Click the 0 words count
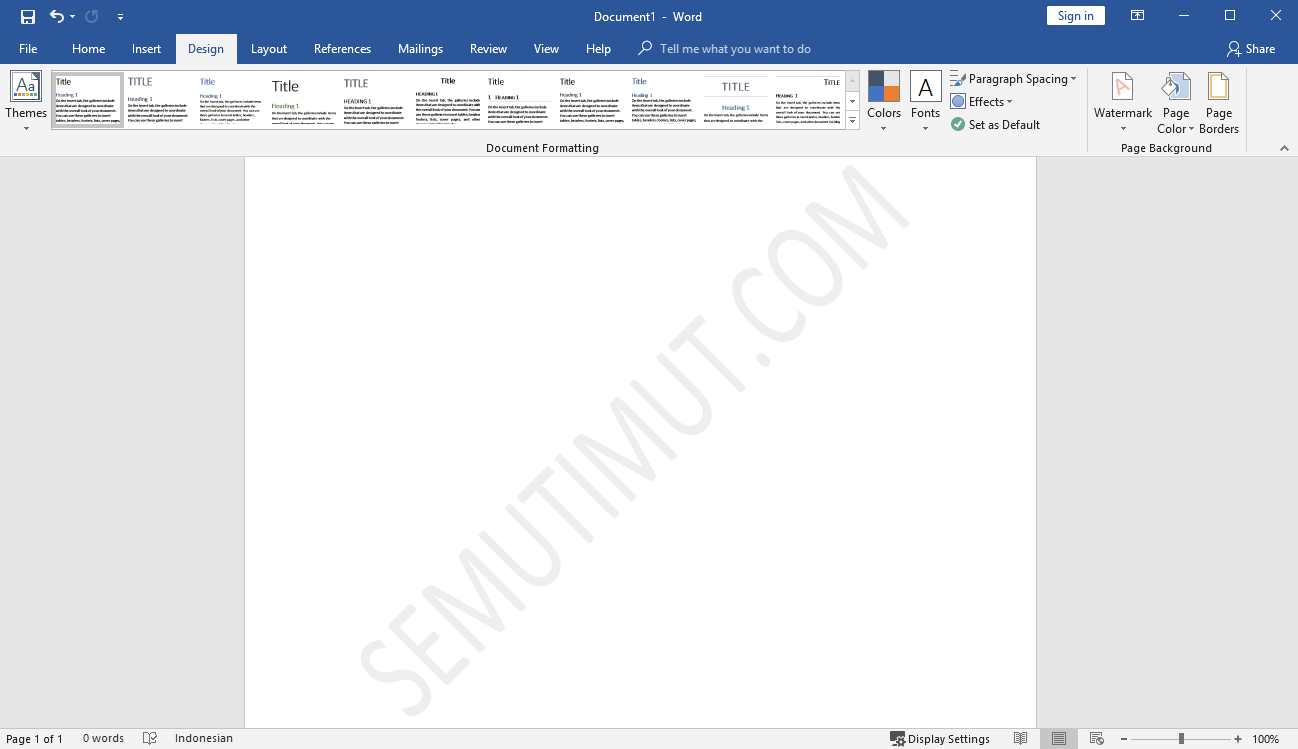Image resolution: width=1298 pixels, height=749 pixels. (103, 739)
